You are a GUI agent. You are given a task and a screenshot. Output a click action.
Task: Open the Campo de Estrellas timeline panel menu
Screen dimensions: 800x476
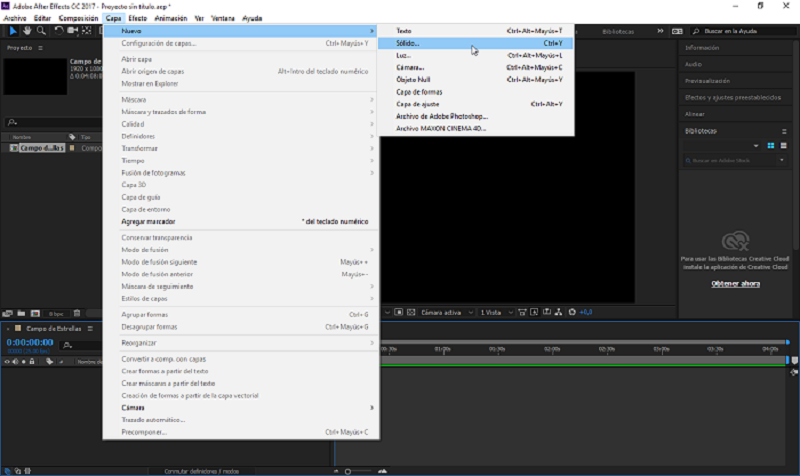(x=90, y=329)
